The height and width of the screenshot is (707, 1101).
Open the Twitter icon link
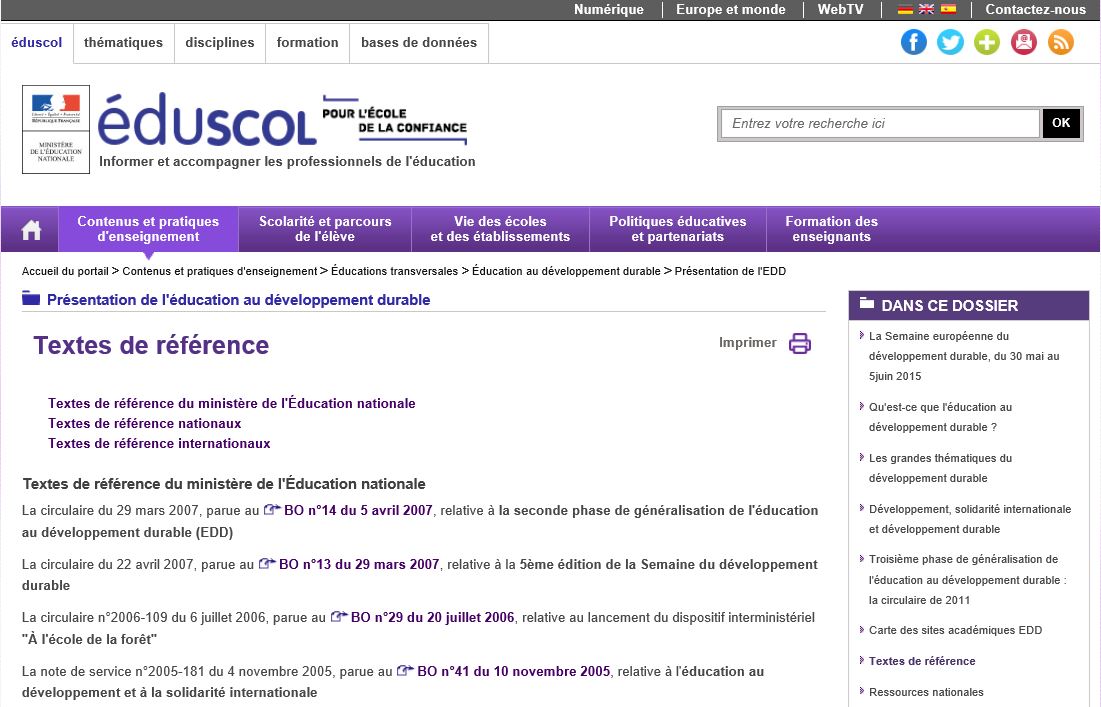click(950, 42)
